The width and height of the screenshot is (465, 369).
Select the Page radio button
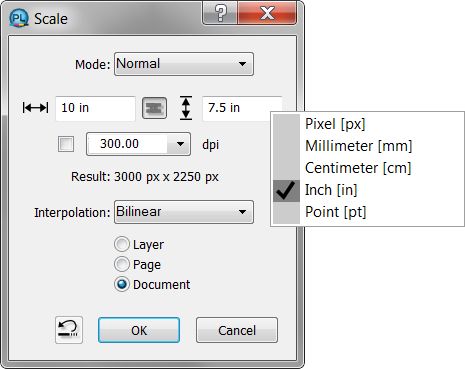click(122, 264)
